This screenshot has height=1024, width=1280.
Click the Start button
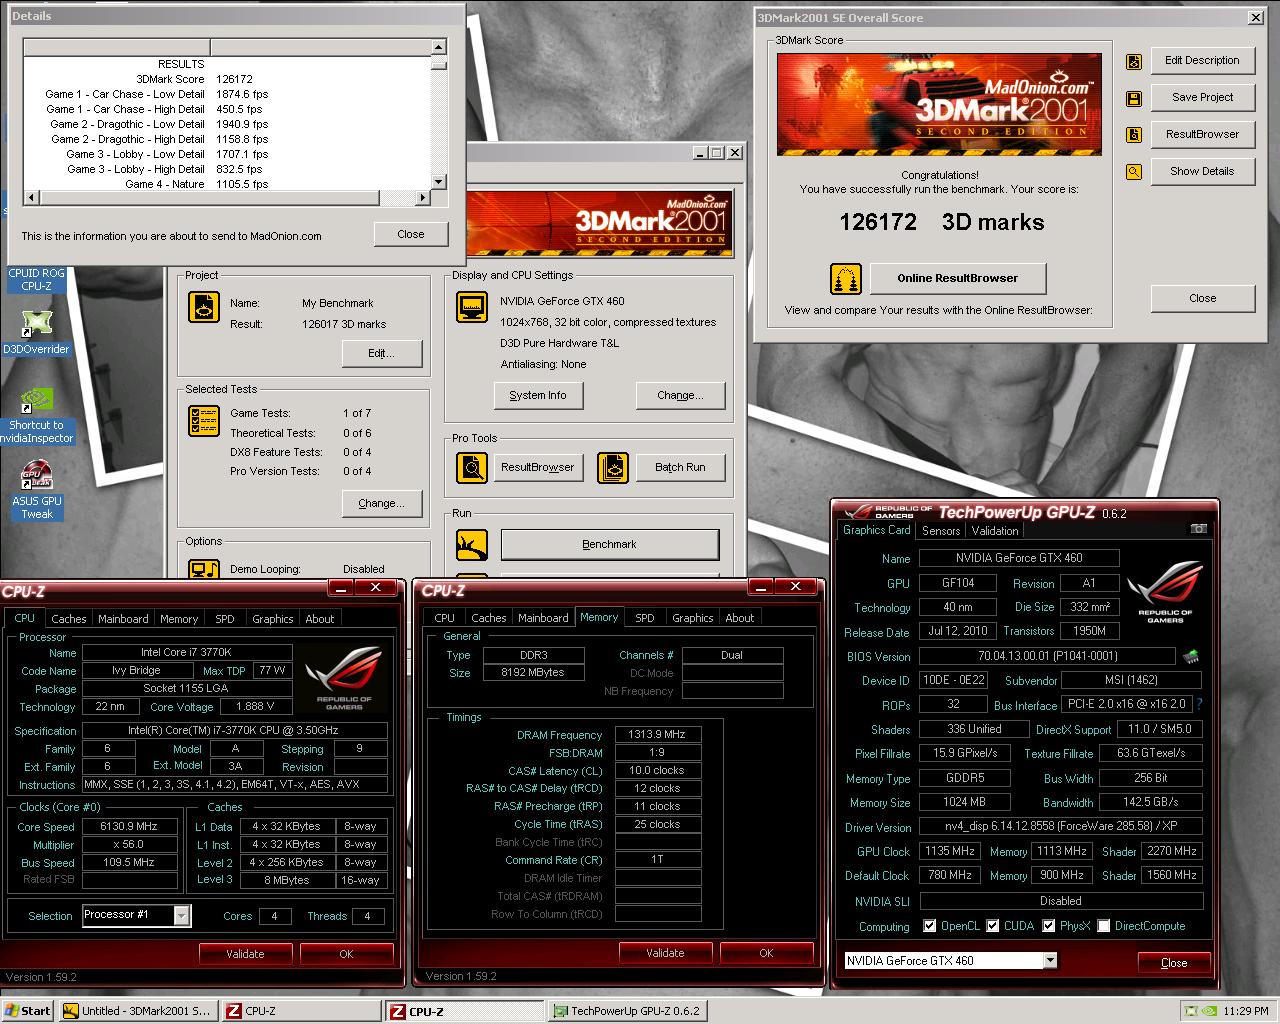(28, 1011)
